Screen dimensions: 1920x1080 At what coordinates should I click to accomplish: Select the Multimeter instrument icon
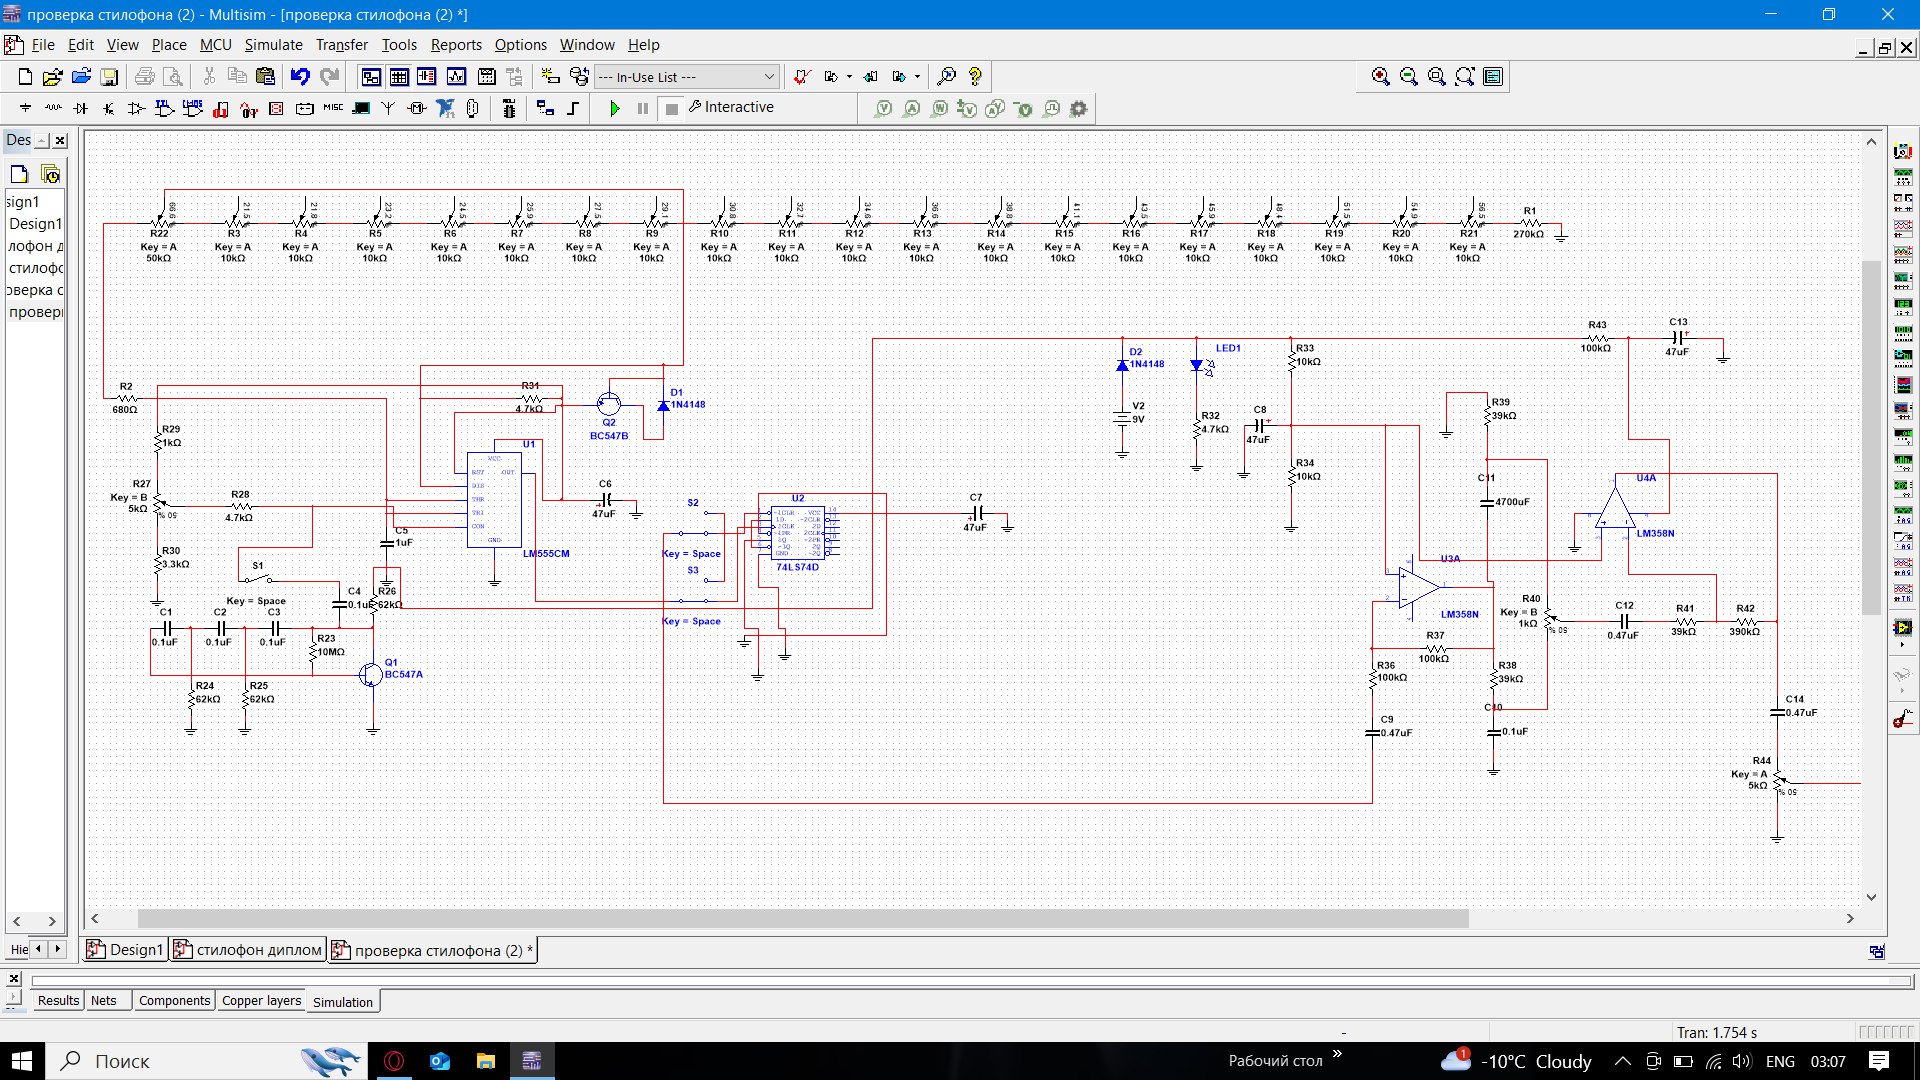coord(1903,152)
